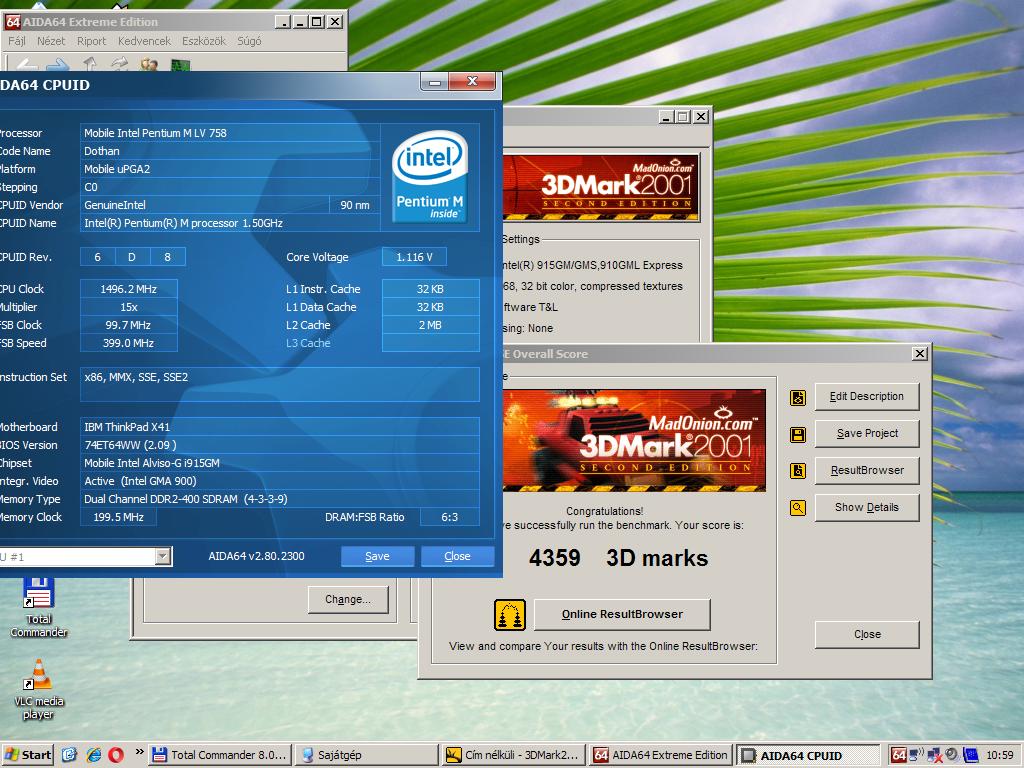The height and width of the screenshot is (768, 1024).
Task: Click the AIDA64 CPUID taskbar item
Action: coord(807,756)
